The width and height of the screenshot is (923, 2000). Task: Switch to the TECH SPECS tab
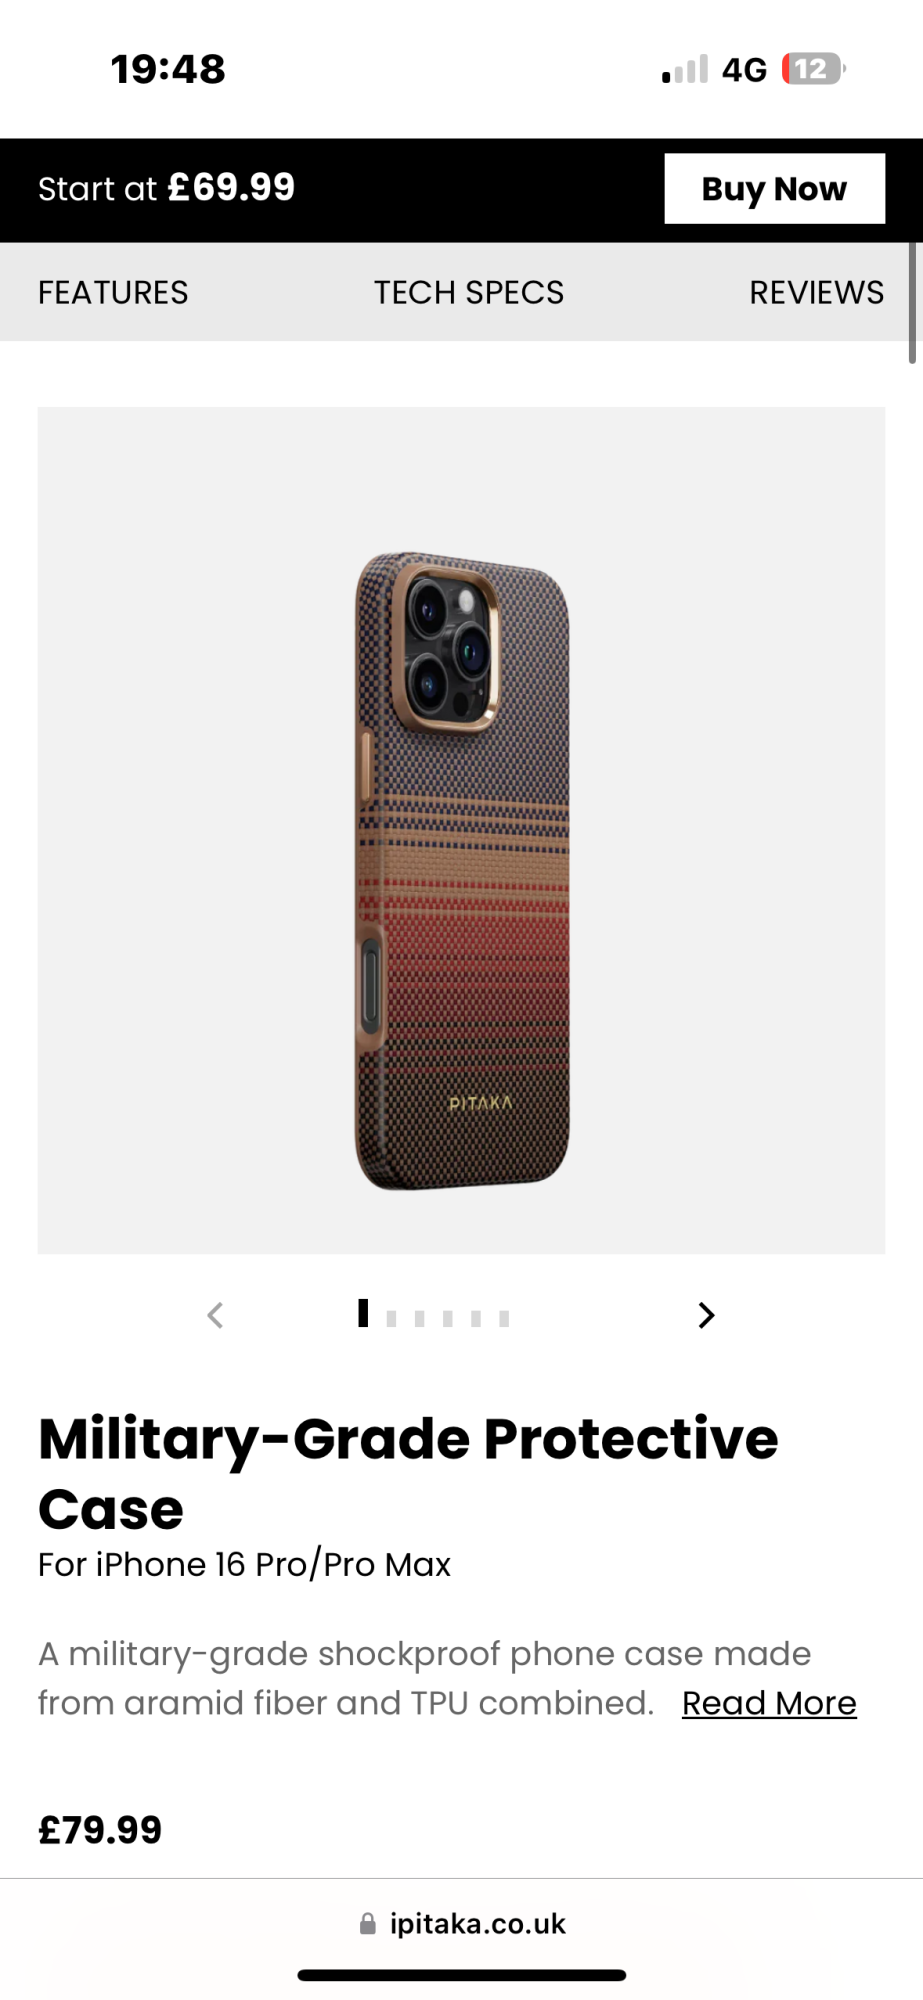coord(469,292)
